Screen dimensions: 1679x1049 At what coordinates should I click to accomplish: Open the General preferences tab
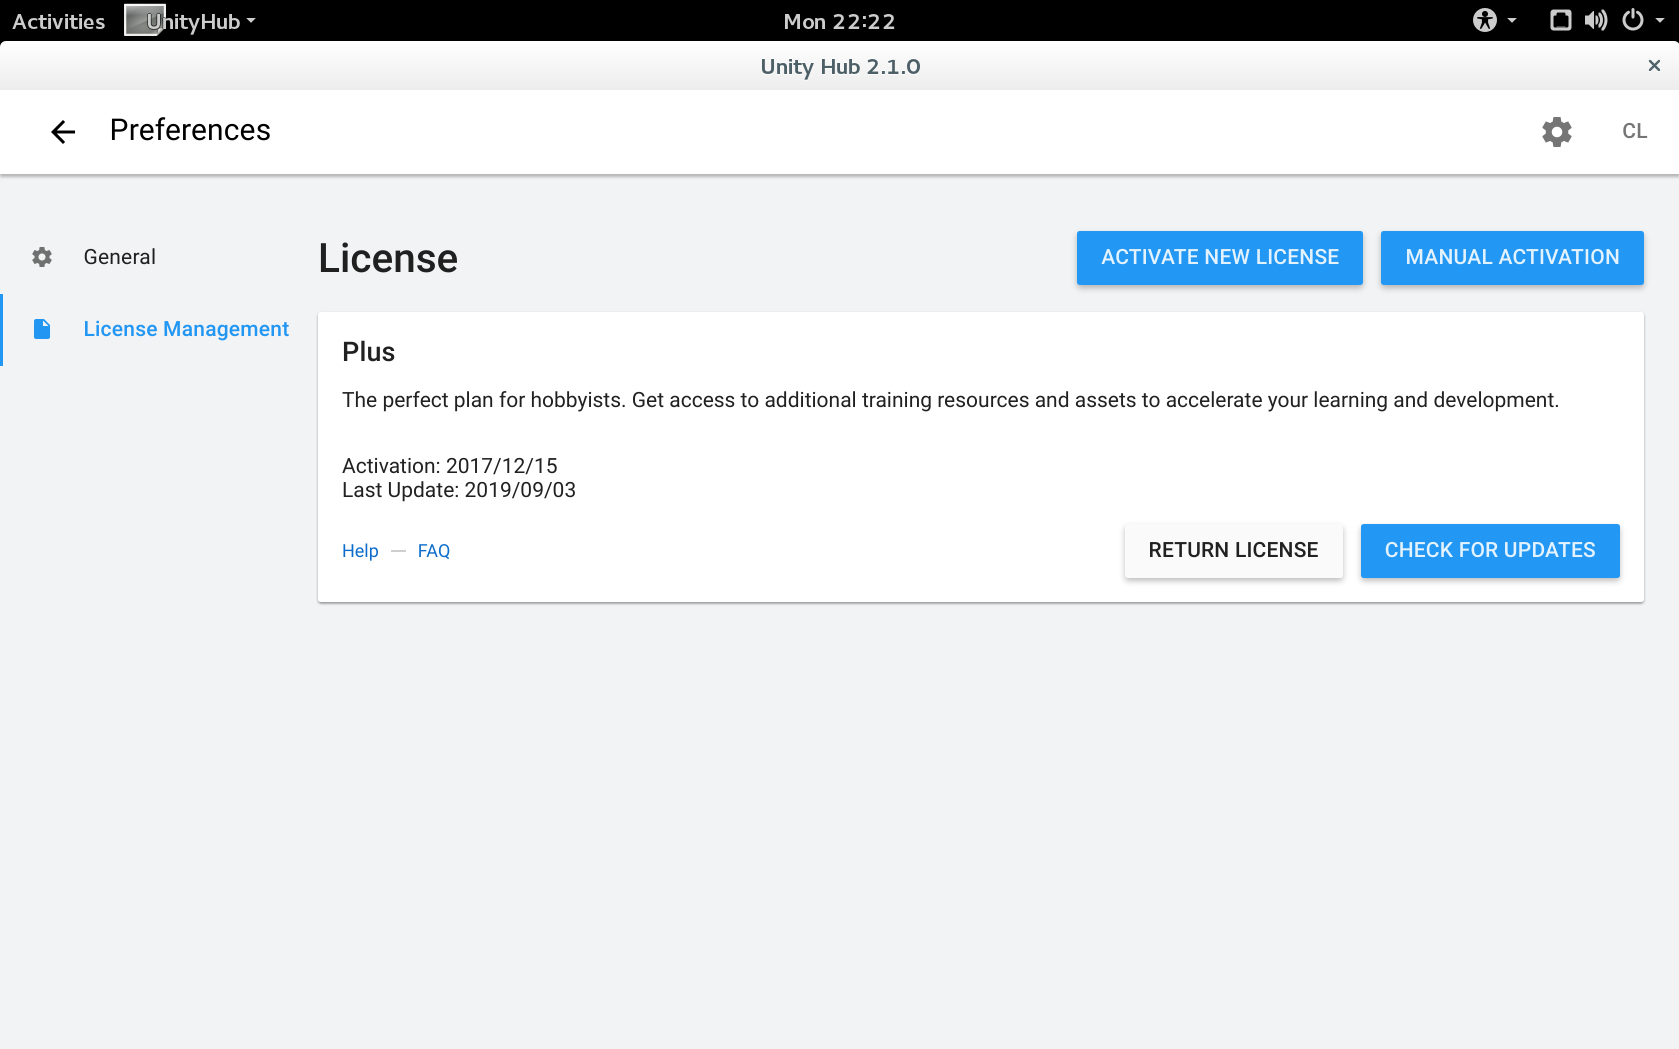120,257
